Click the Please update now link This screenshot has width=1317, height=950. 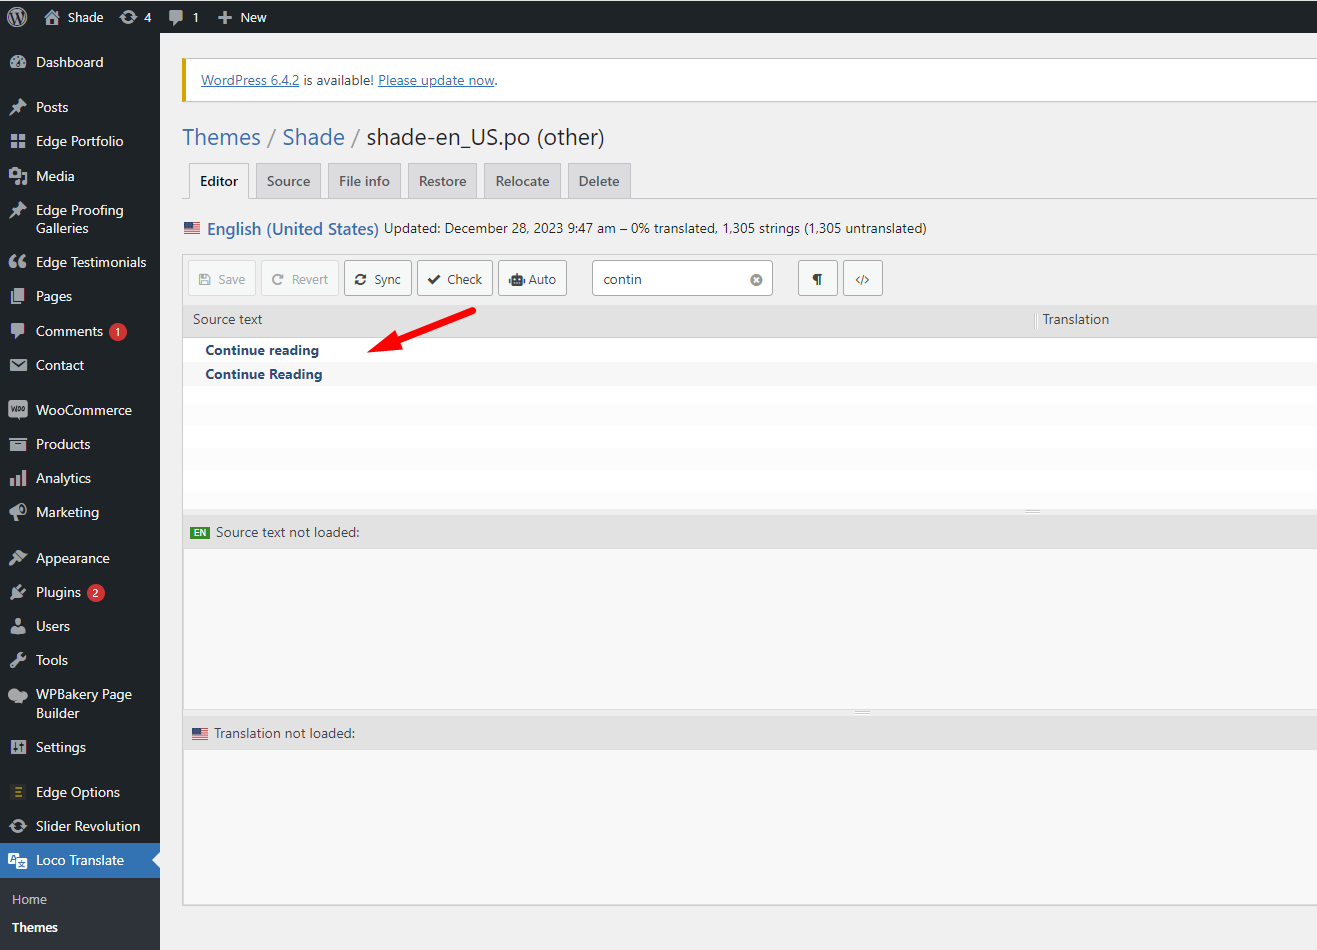436,80
